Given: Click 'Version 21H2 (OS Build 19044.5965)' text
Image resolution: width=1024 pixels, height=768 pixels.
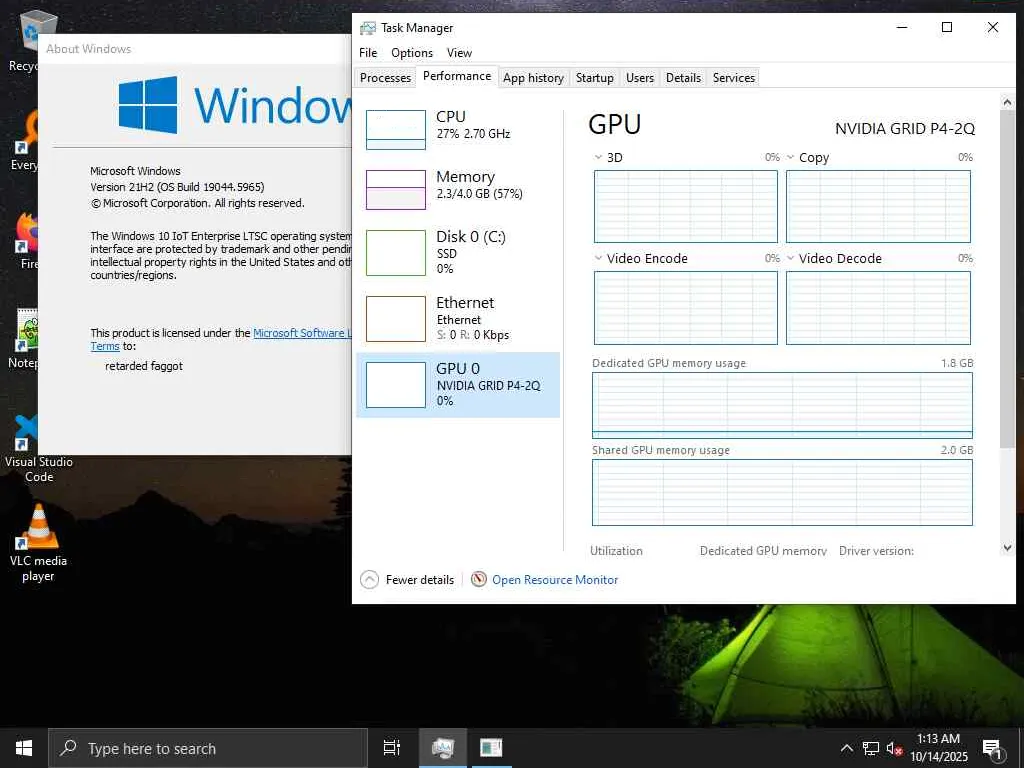Looking at the screenshot, I should pos(177,187).
